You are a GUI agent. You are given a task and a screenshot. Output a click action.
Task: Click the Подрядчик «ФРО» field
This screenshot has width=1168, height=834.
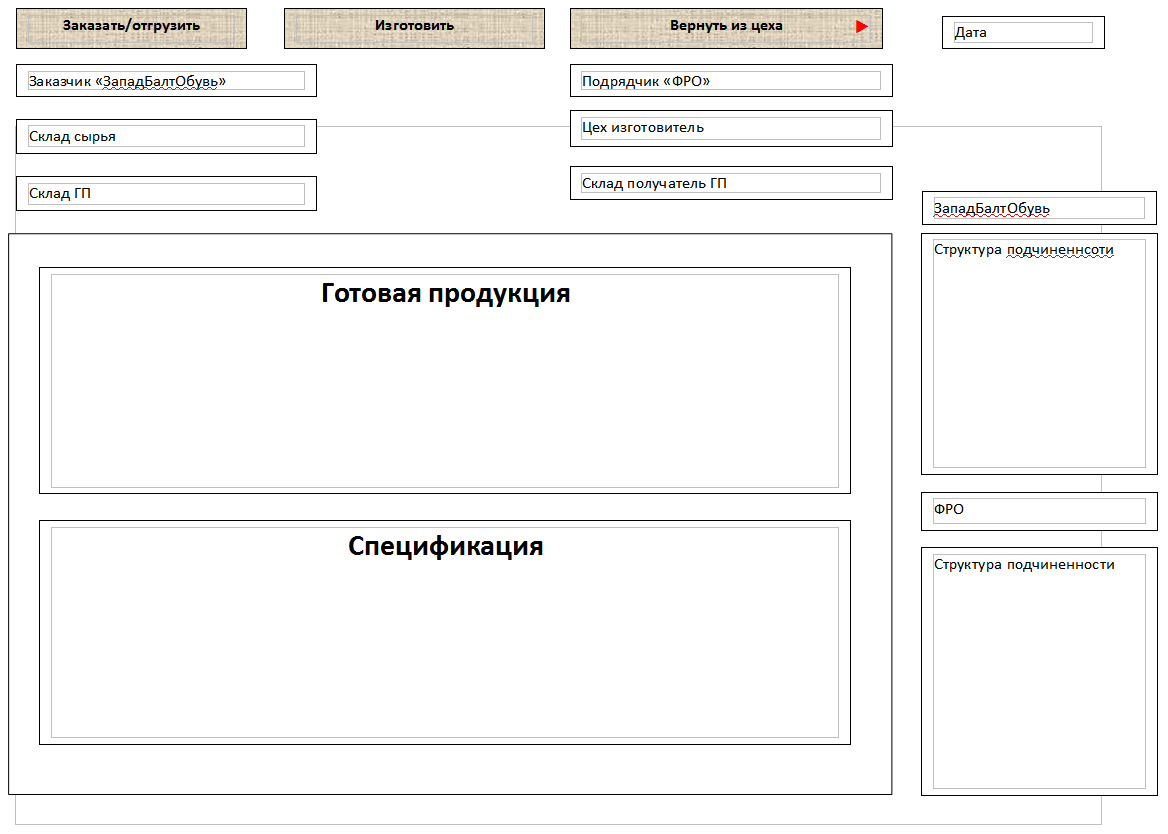(x=730, y=81)
